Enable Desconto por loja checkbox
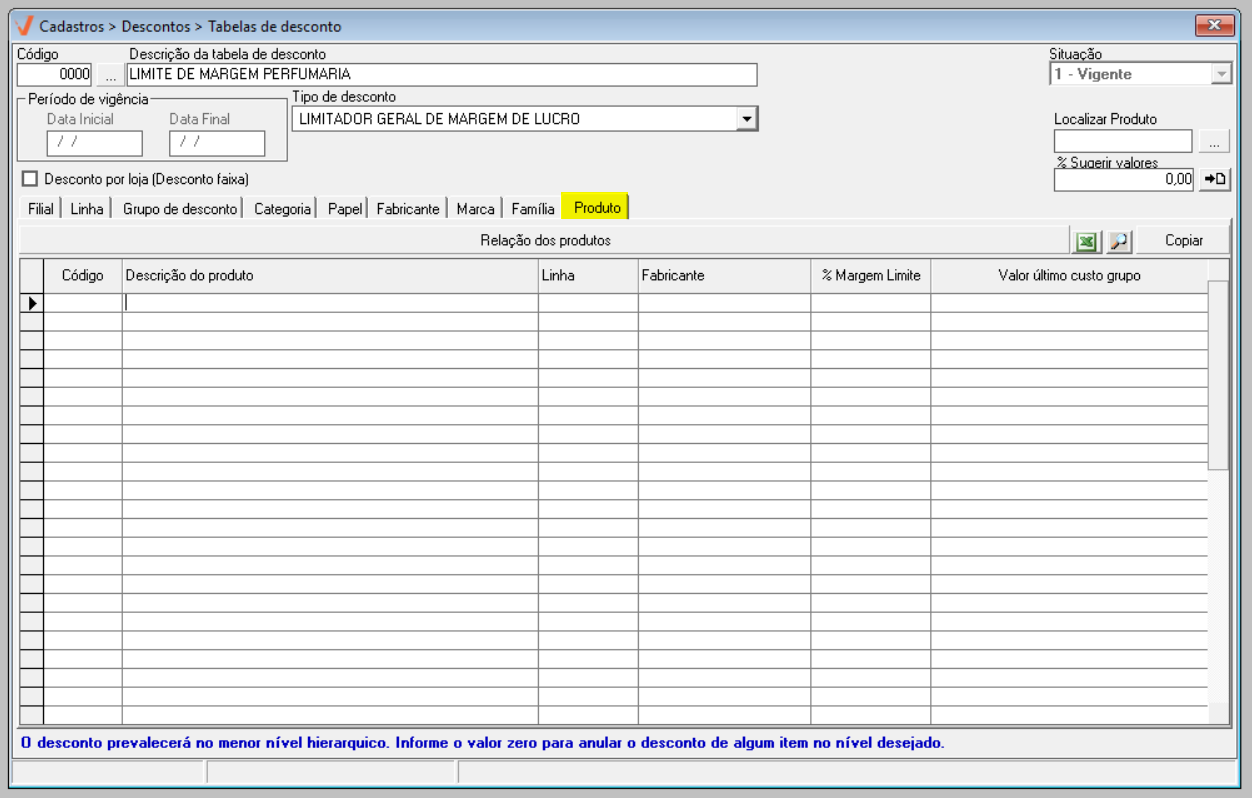Screen dimensions: 1252x798 click(29, 179)
